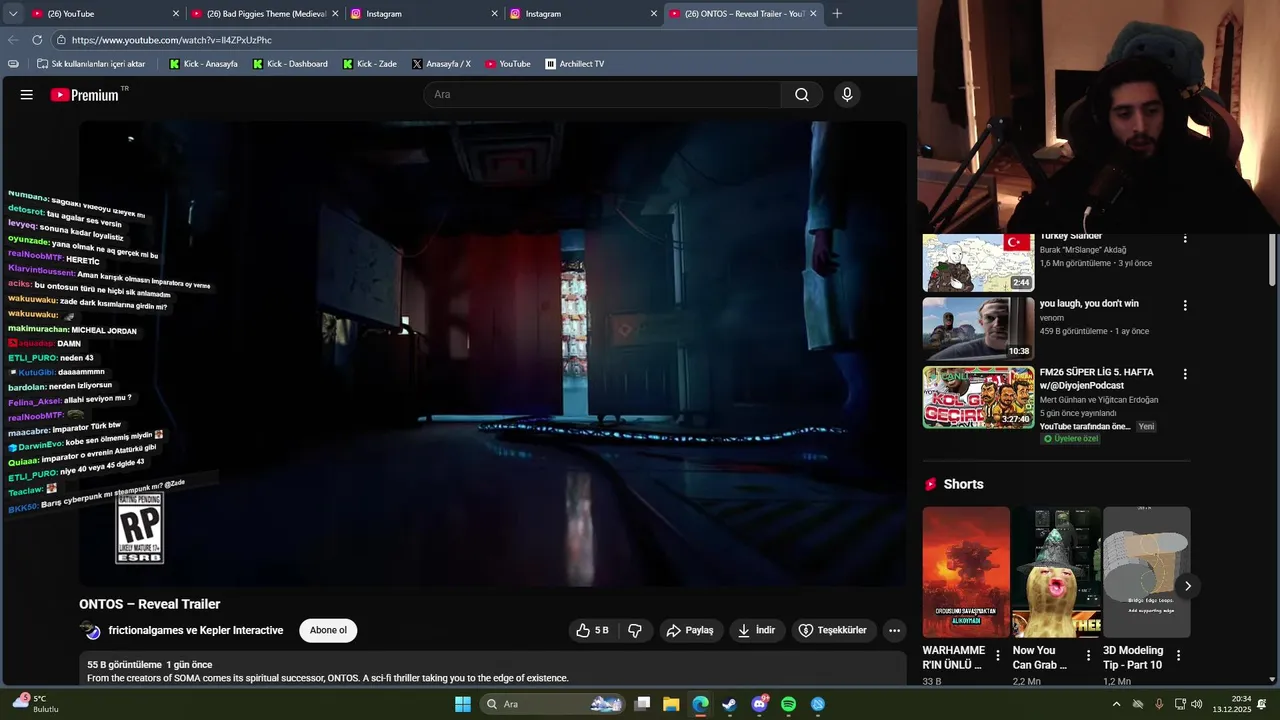Open 'Now You Can Grab' Short thumbnail
This screenshot has width=1280, height=720.
[1056, 572]
